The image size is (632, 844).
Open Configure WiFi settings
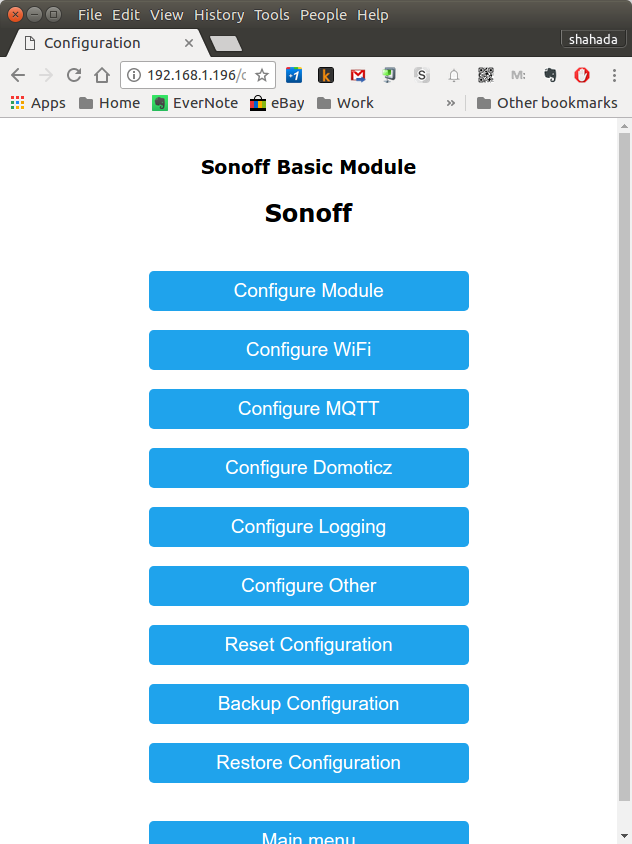point(308,350)
